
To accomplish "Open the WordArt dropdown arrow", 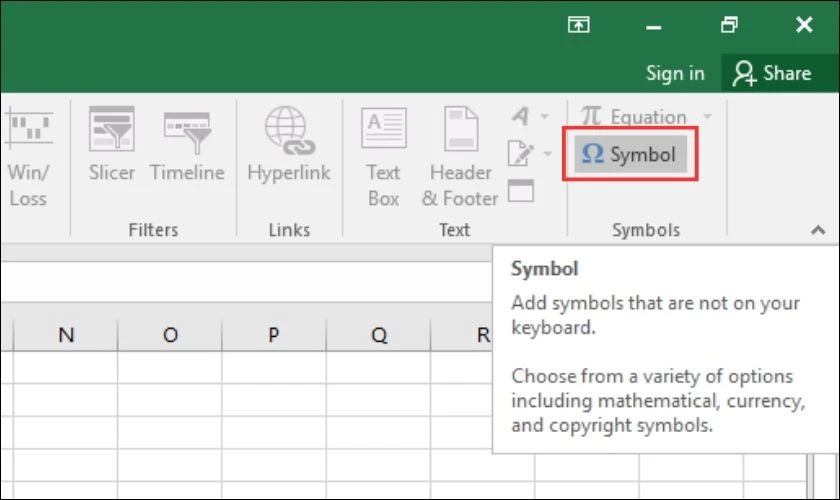I will click(544, 116).
